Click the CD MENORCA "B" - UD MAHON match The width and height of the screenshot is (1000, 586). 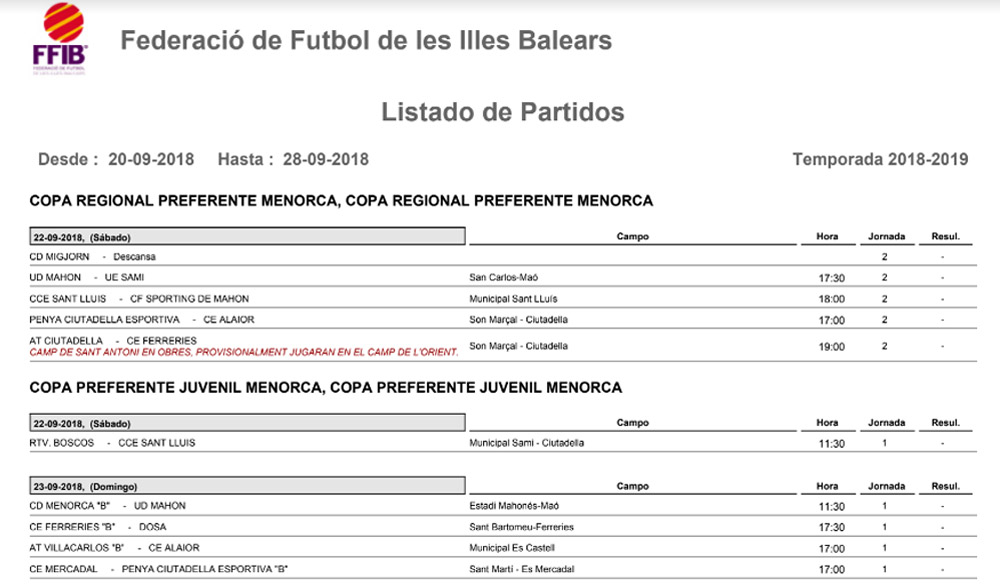pyautogui.click(x=108, y=506)
